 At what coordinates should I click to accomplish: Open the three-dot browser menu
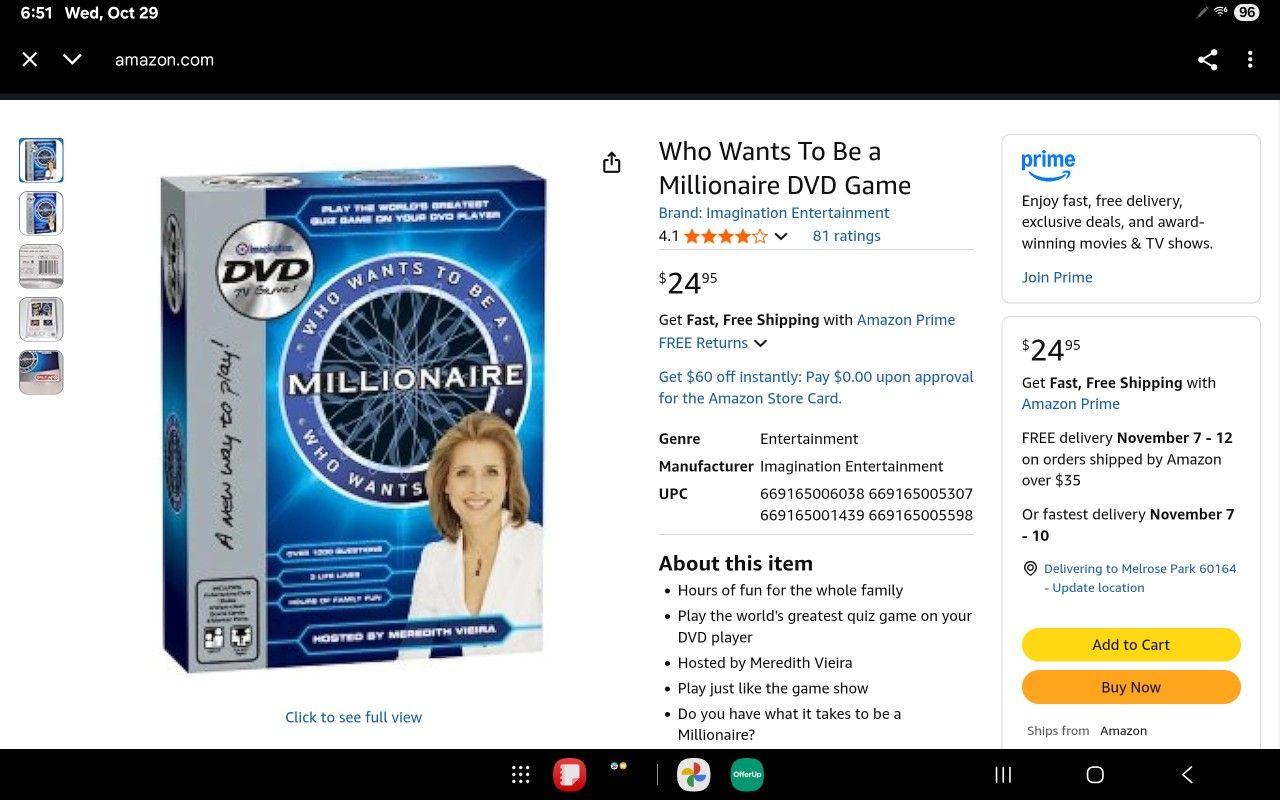point(1250,60)
